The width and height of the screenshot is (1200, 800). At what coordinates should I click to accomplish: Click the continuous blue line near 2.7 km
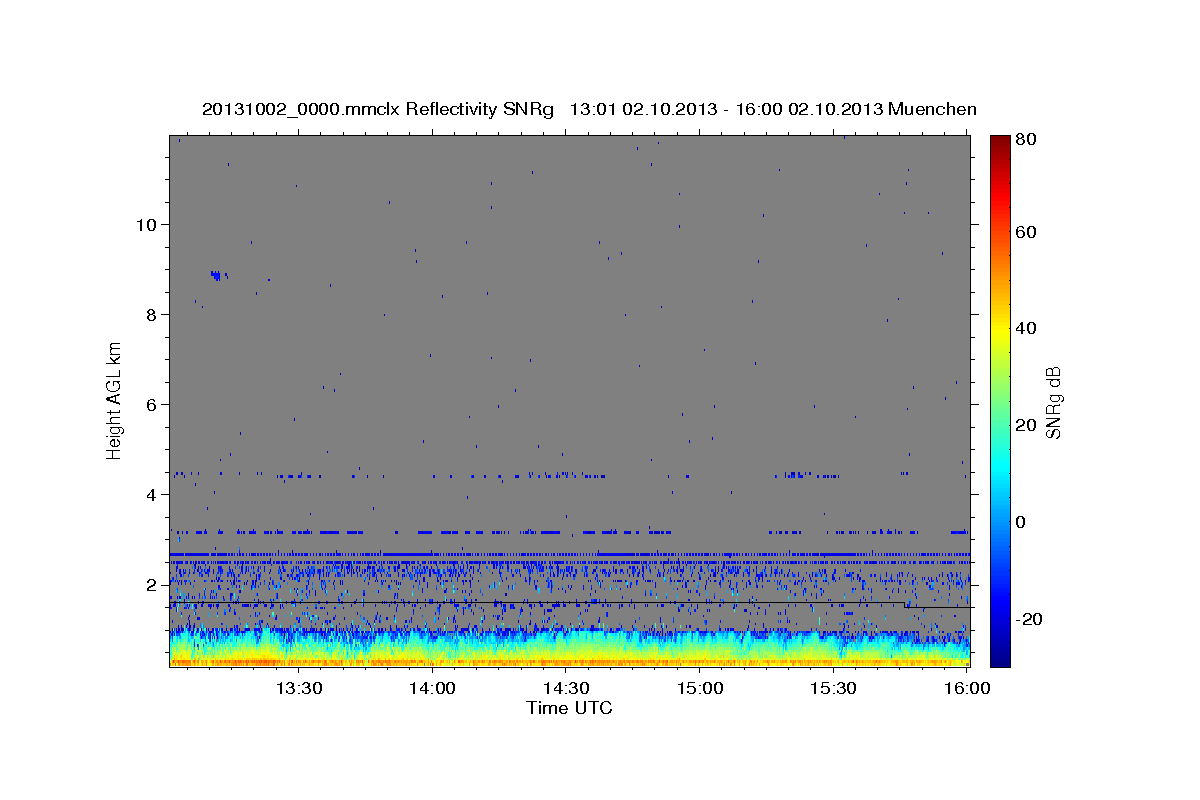(x=569, y=553)
